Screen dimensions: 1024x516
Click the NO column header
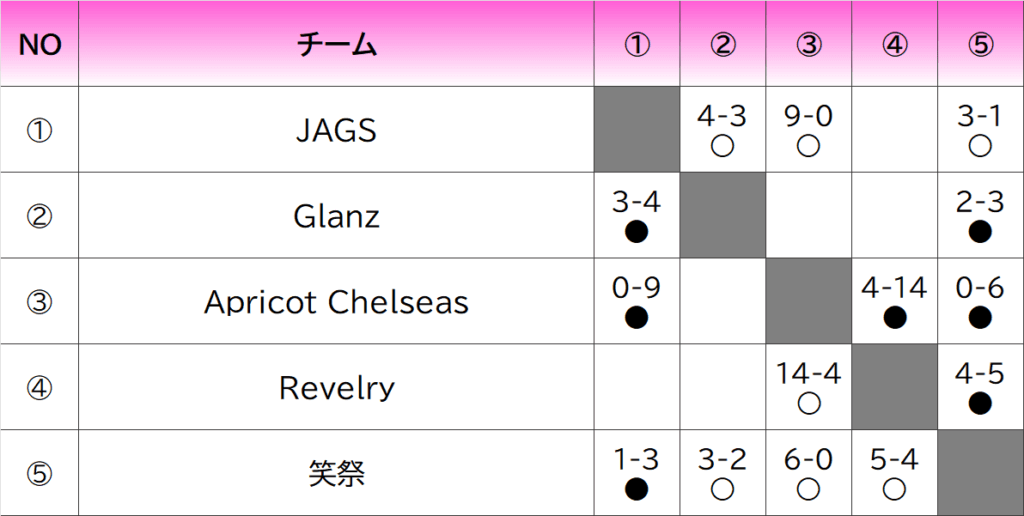coord(40,45)
